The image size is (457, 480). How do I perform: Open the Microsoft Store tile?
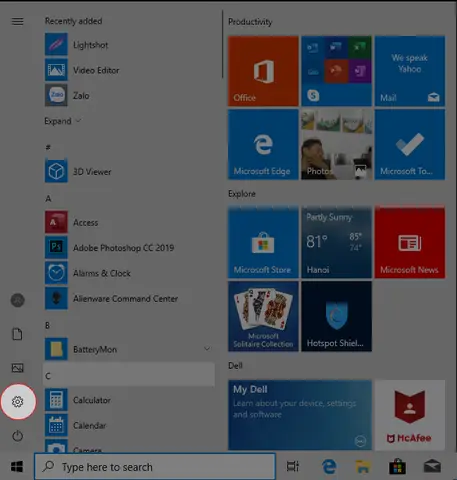[263, 242]
